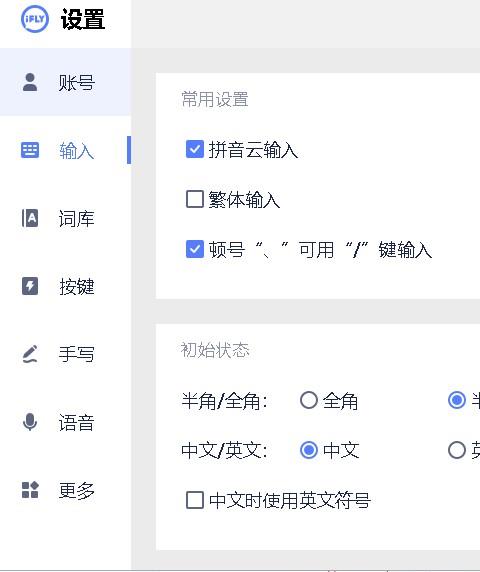Switch to the 词库 tab label

point(77,219)
